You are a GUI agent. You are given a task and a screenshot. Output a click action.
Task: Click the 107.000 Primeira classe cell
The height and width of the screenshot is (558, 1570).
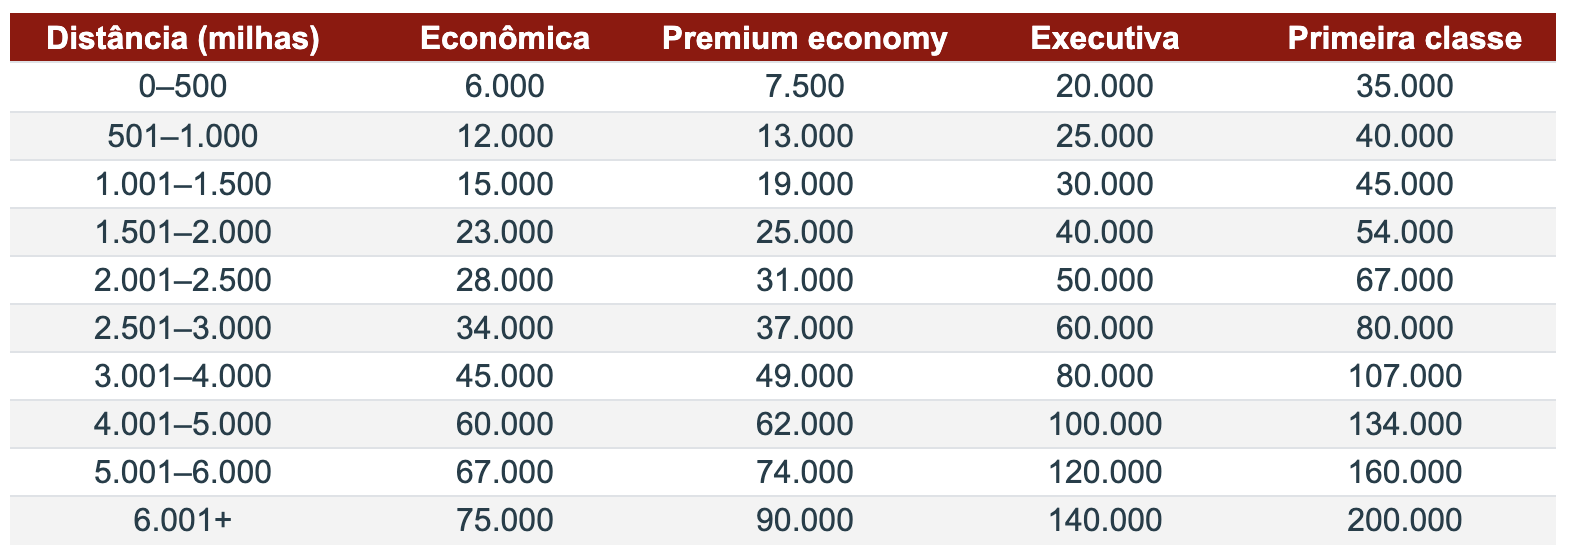tap(1404, 376)
